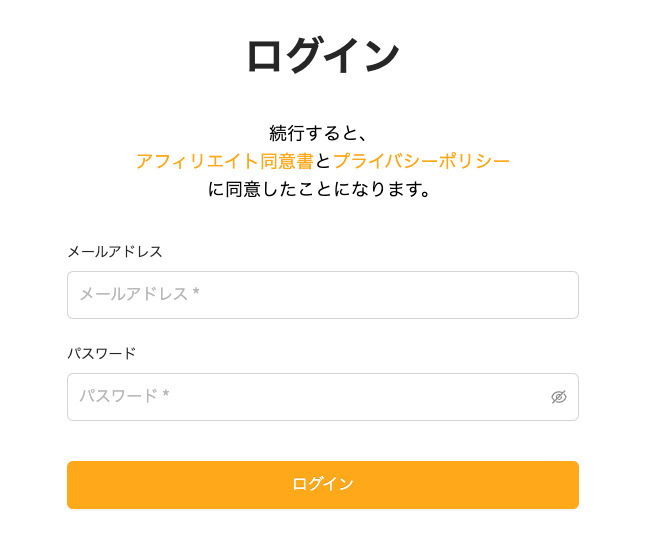Click the メールアドレス * placeholder text
The image size is (659, 558).
pos(140,294)
